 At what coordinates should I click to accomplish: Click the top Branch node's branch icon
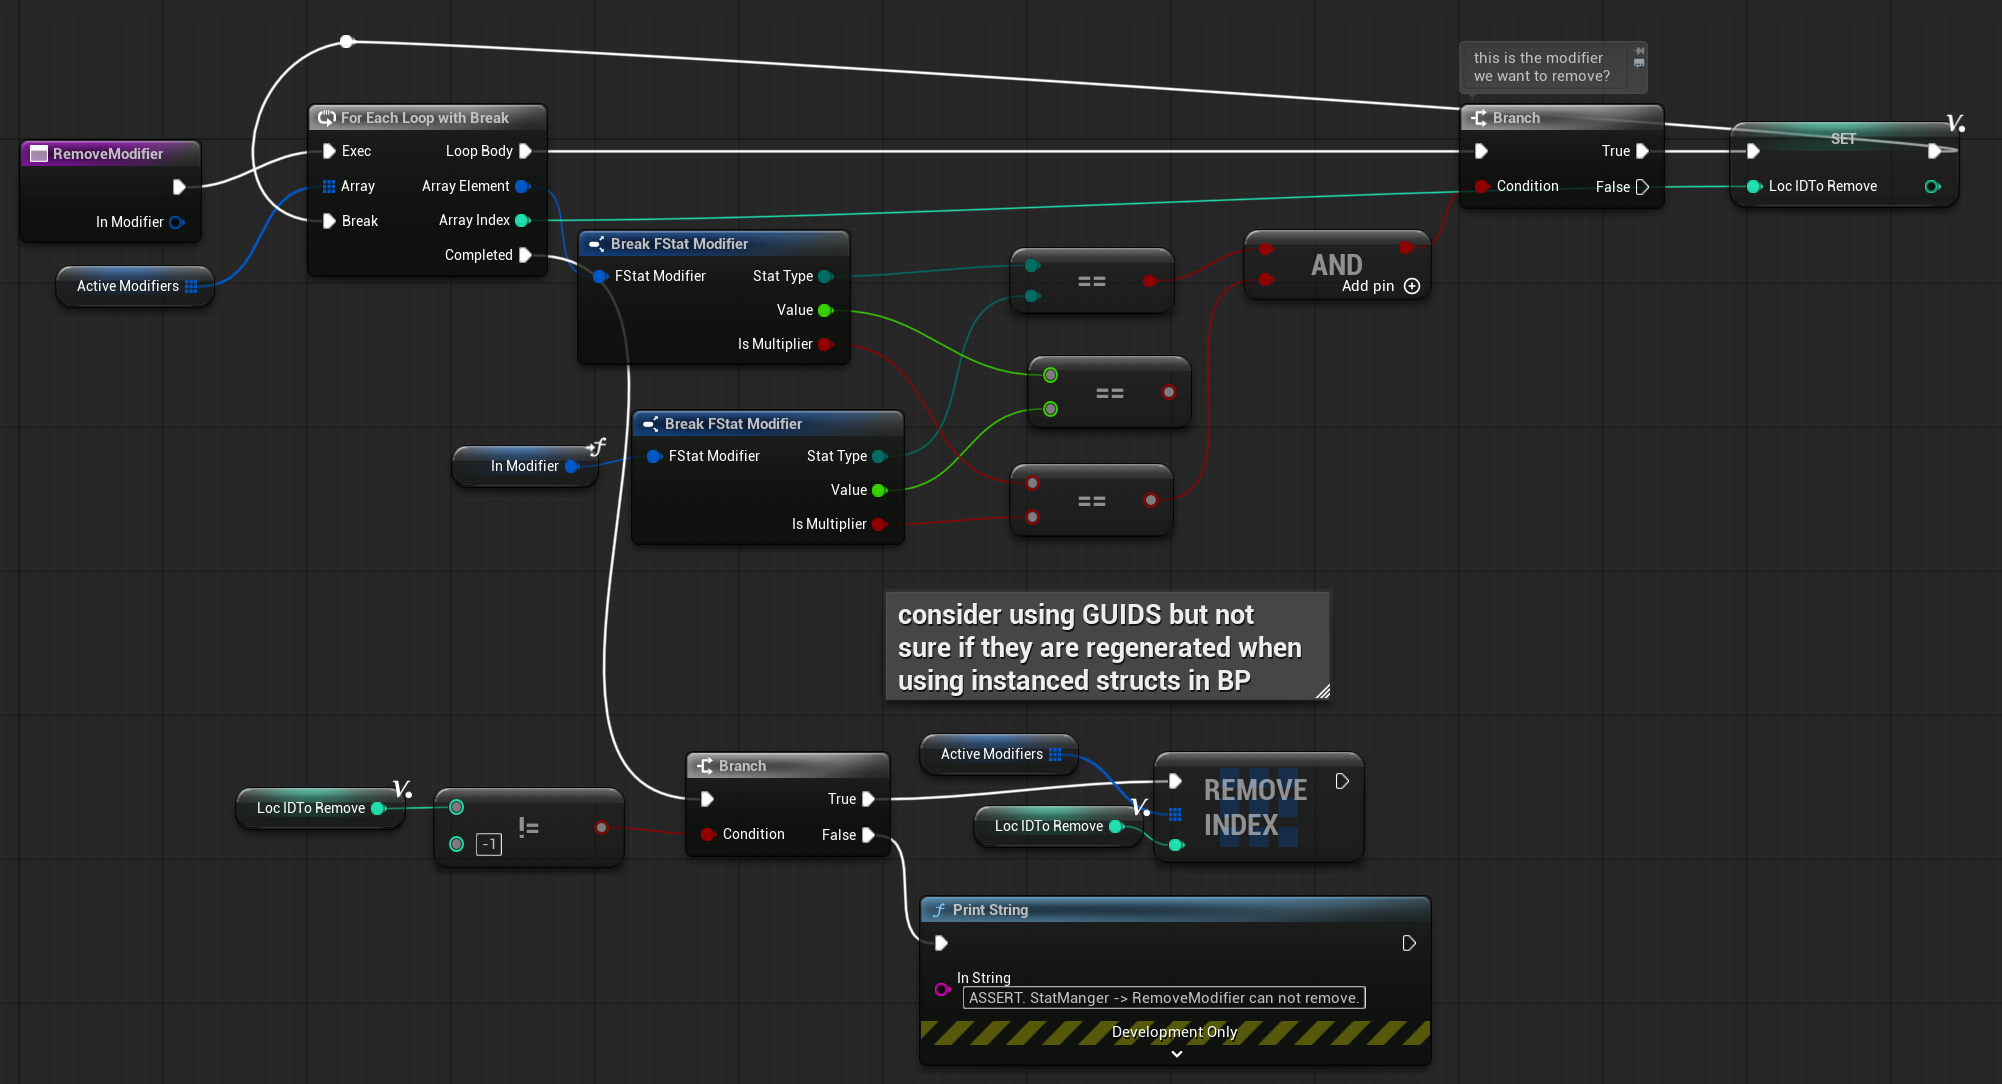(1479, 118)
